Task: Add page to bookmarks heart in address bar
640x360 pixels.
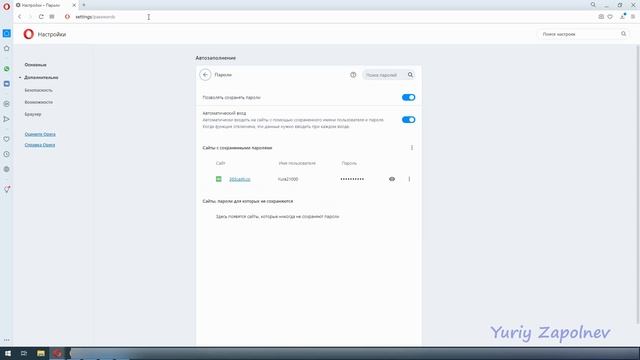Action: (610, 17)
